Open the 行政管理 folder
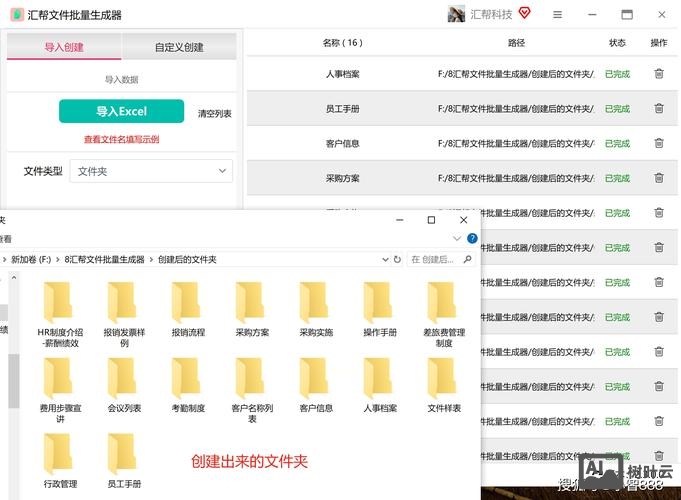The height and width of the screenshot is (500, 681). pos(60,461)
